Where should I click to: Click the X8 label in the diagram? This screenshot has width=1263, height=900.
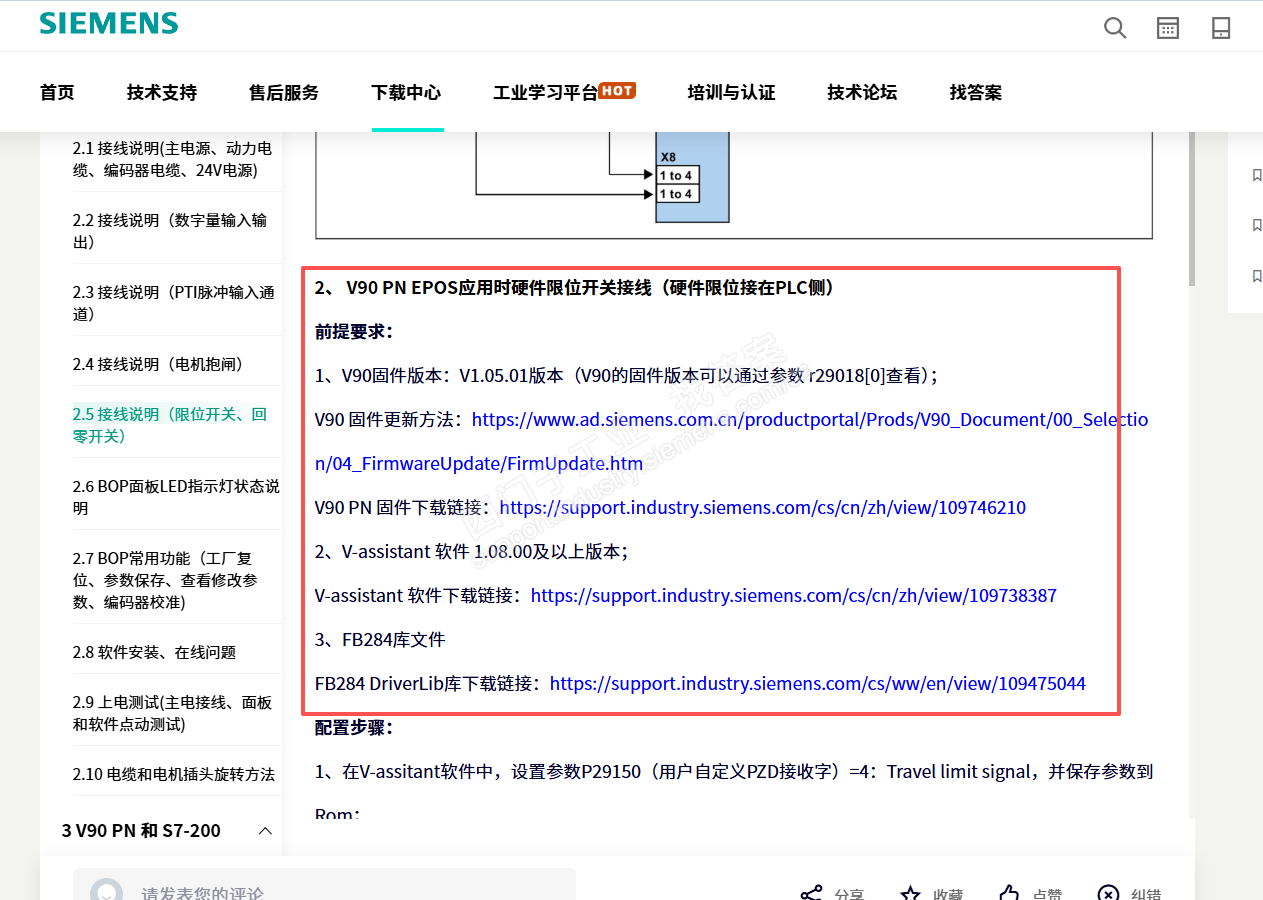click(x=668, y=157)
